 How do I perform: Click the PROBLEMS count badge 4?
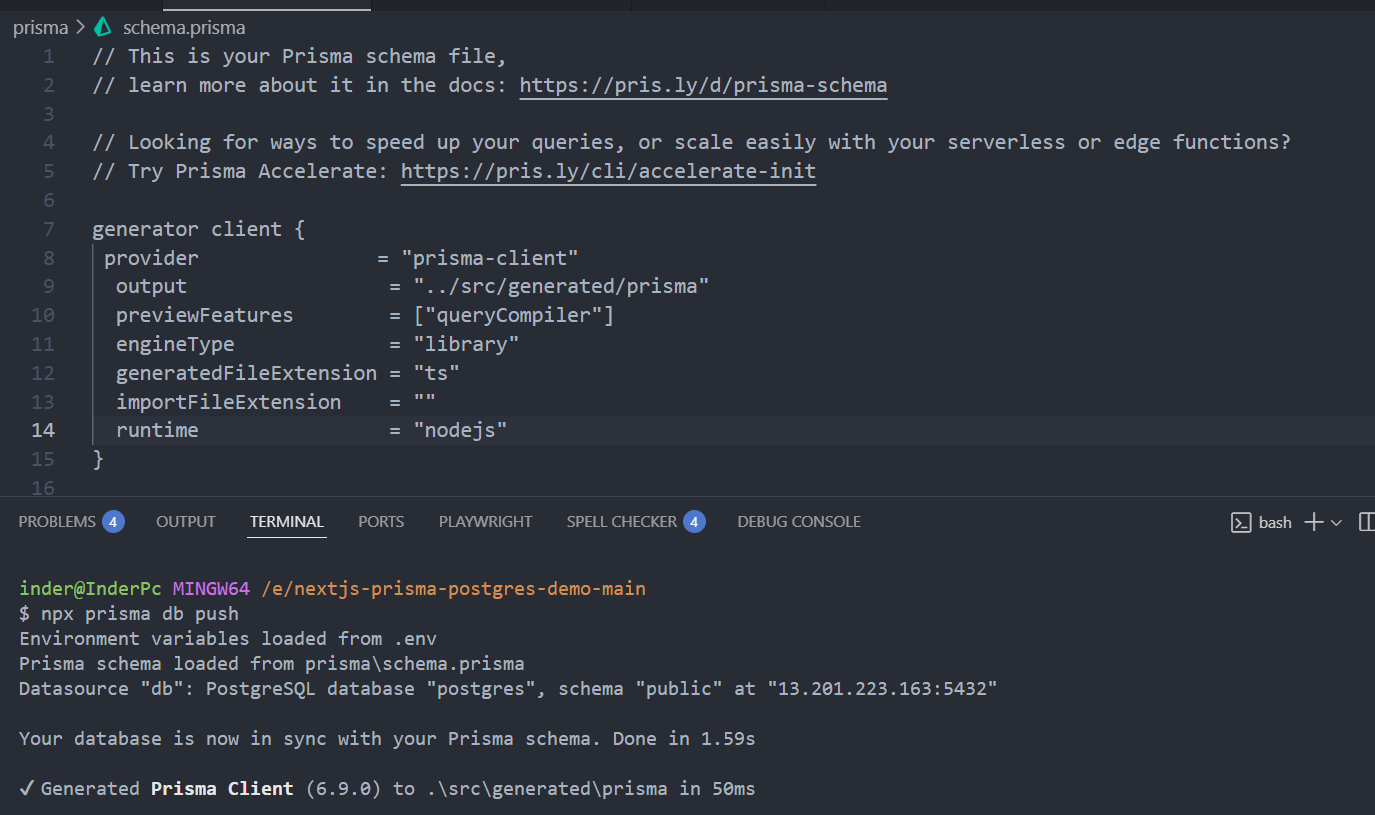point(113,521)
